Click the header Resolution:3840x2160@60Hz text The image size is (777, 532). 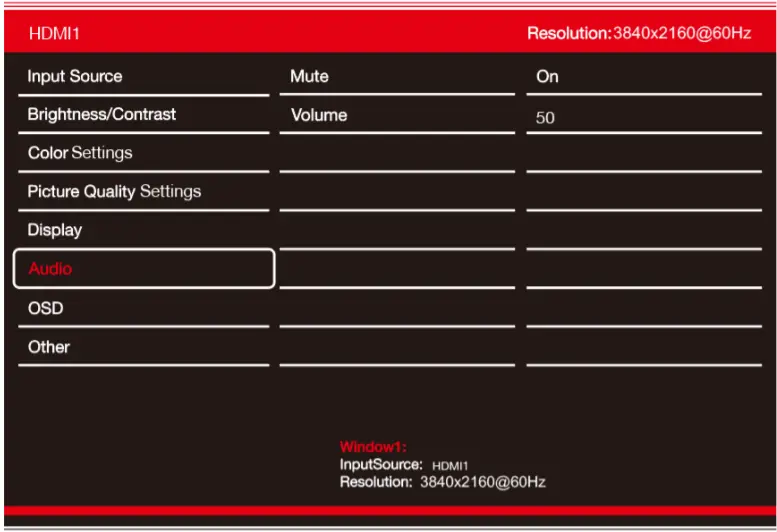click(639, 33)
